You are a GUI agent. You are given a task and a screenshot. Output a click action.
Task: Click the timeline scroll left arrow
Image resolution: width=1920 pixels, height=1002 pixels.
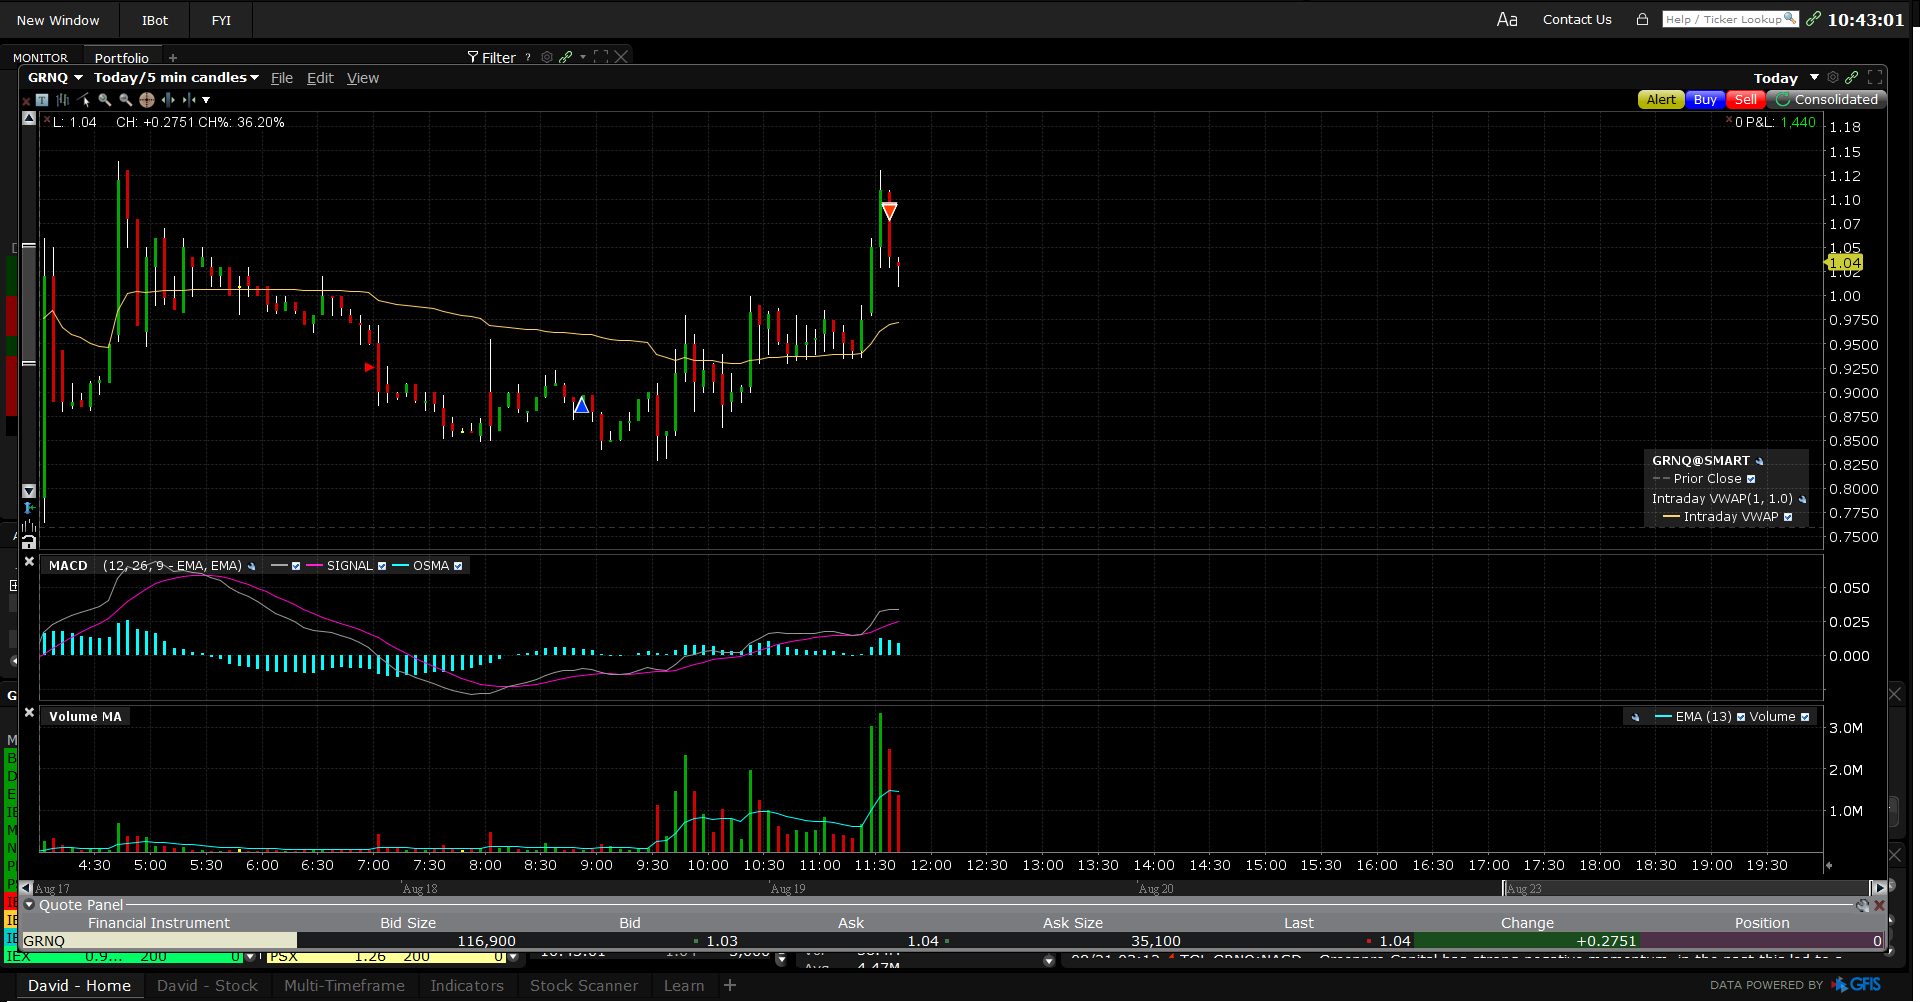[x=26, y=888]
